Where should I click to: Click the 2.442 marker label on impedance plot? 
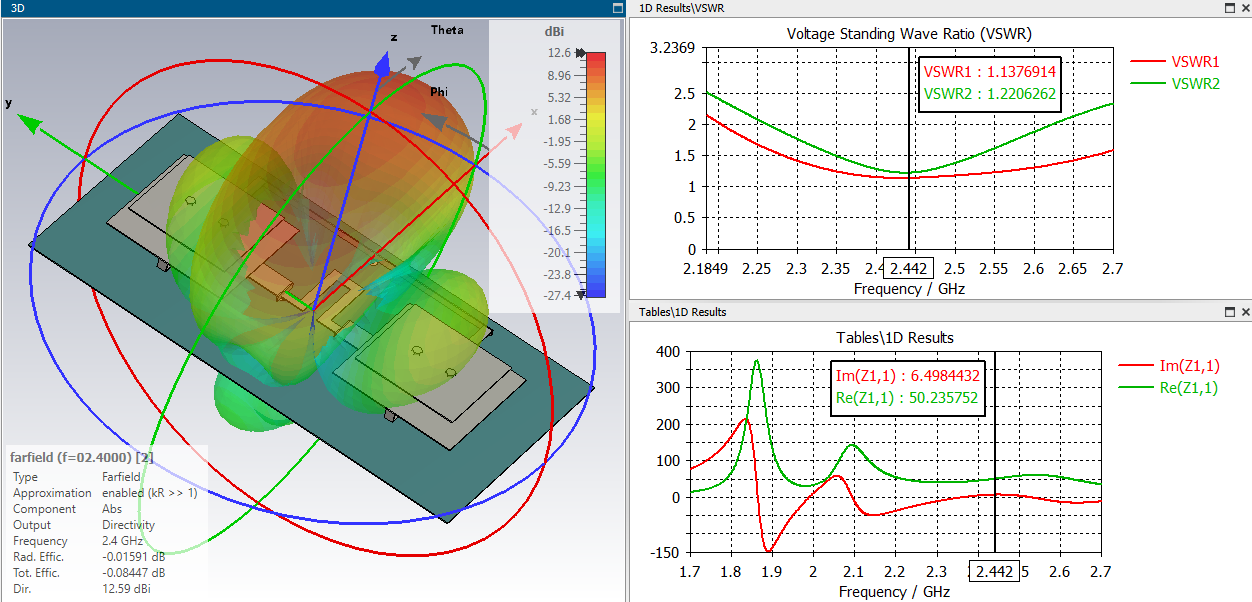(x=995, y=571)
